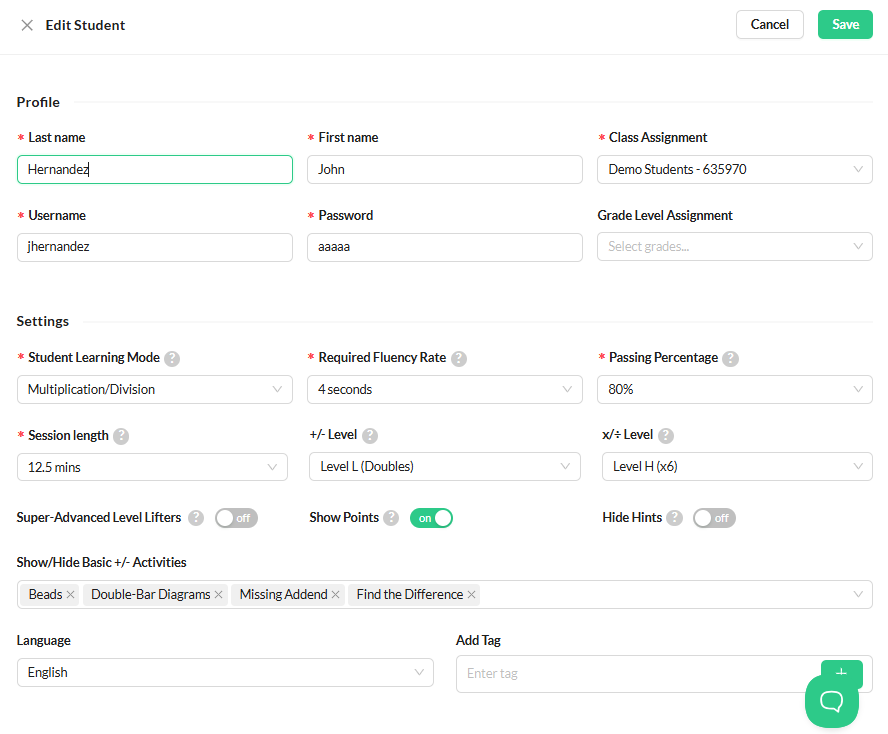Click the Enter tag input field
This screenshot has height=734, width=888.
[637, 674]
